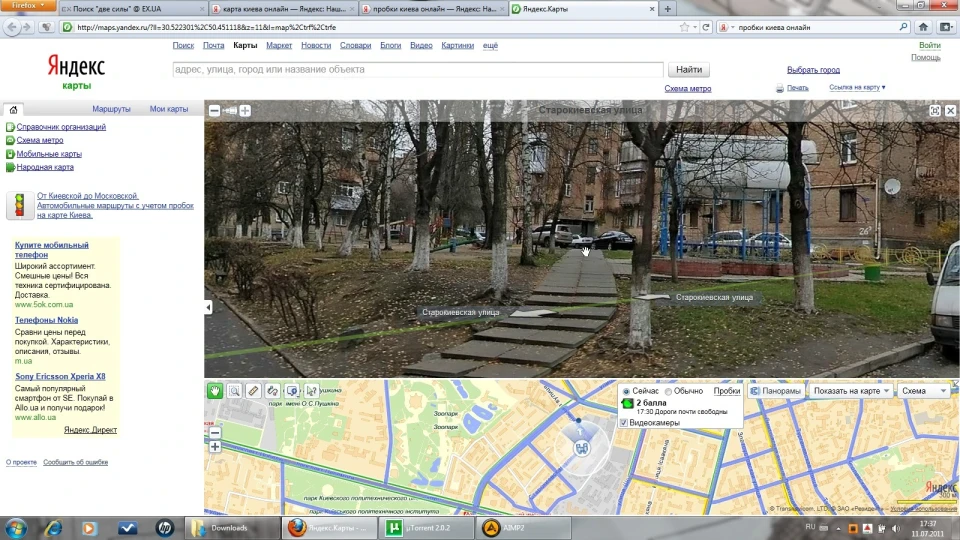Viewport: 960px width, 540px height.
Task: Open the Firefox home page button
Action: pyautogui.click(x=923, y=27)
